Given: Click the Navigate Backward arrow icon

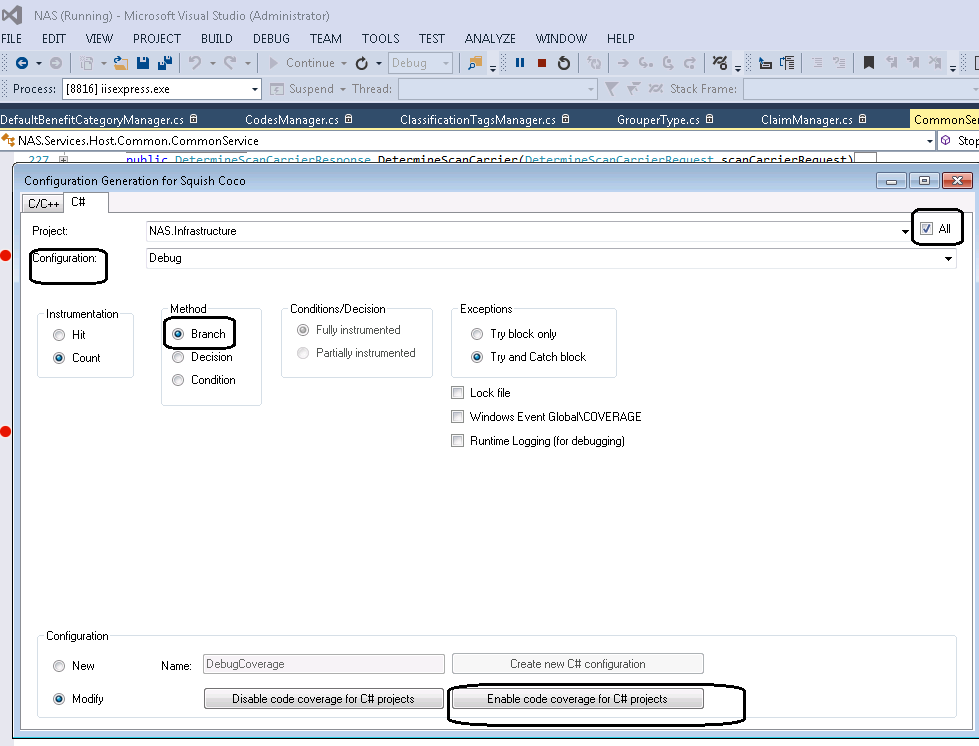Looking at the screenshot, I should 22,63.
